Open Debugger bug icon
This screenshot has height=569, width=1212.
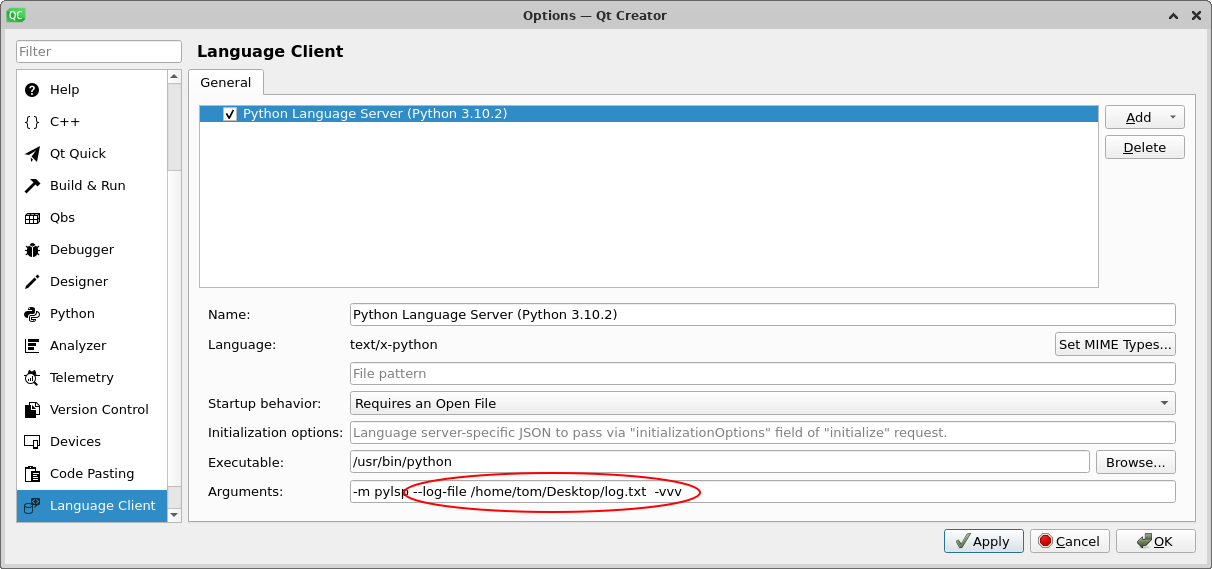(x=32, y=250)
